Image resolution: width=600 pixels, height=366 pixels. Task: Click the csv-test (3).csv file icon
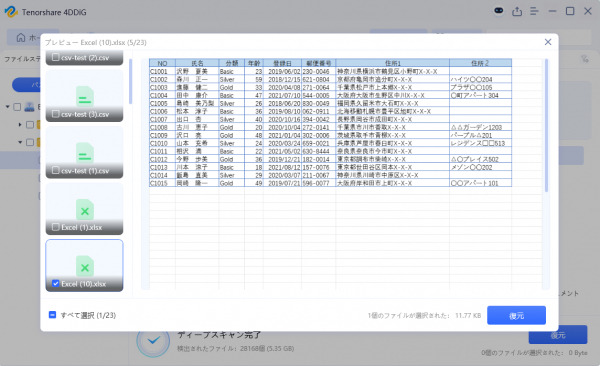coord(85,96)
